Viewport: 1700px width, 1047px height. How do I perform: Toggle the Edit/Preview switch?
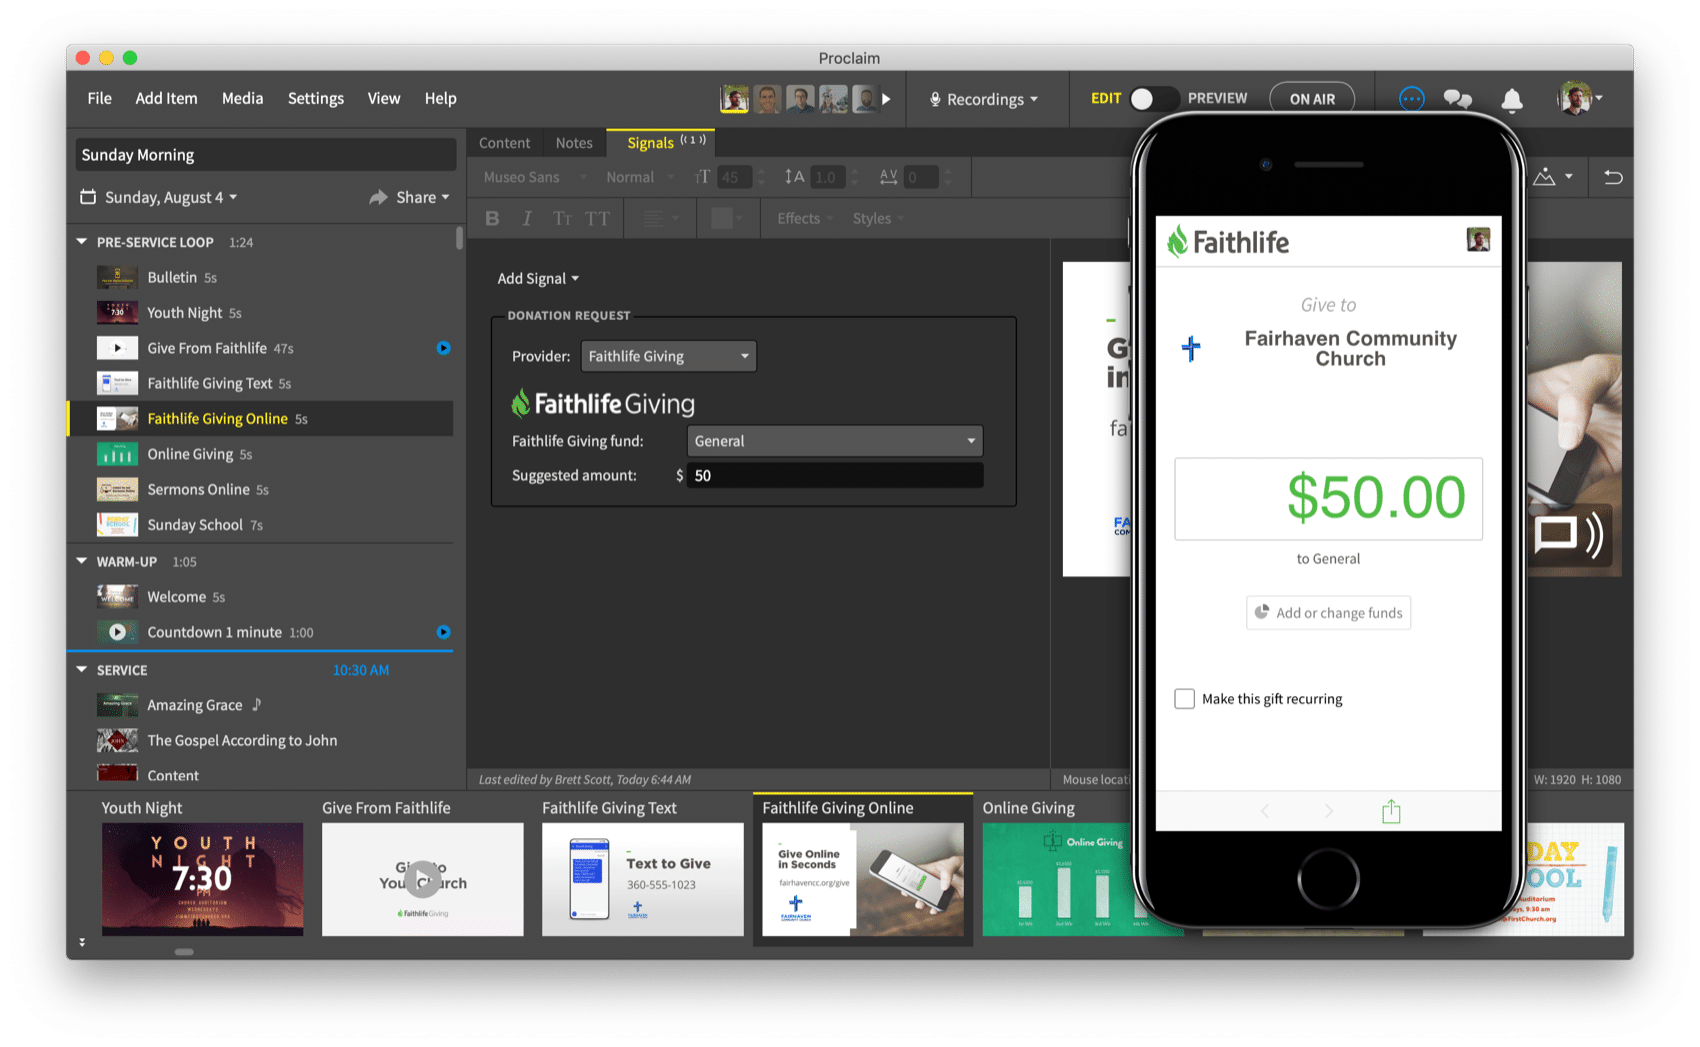(x=1153, y=99)
